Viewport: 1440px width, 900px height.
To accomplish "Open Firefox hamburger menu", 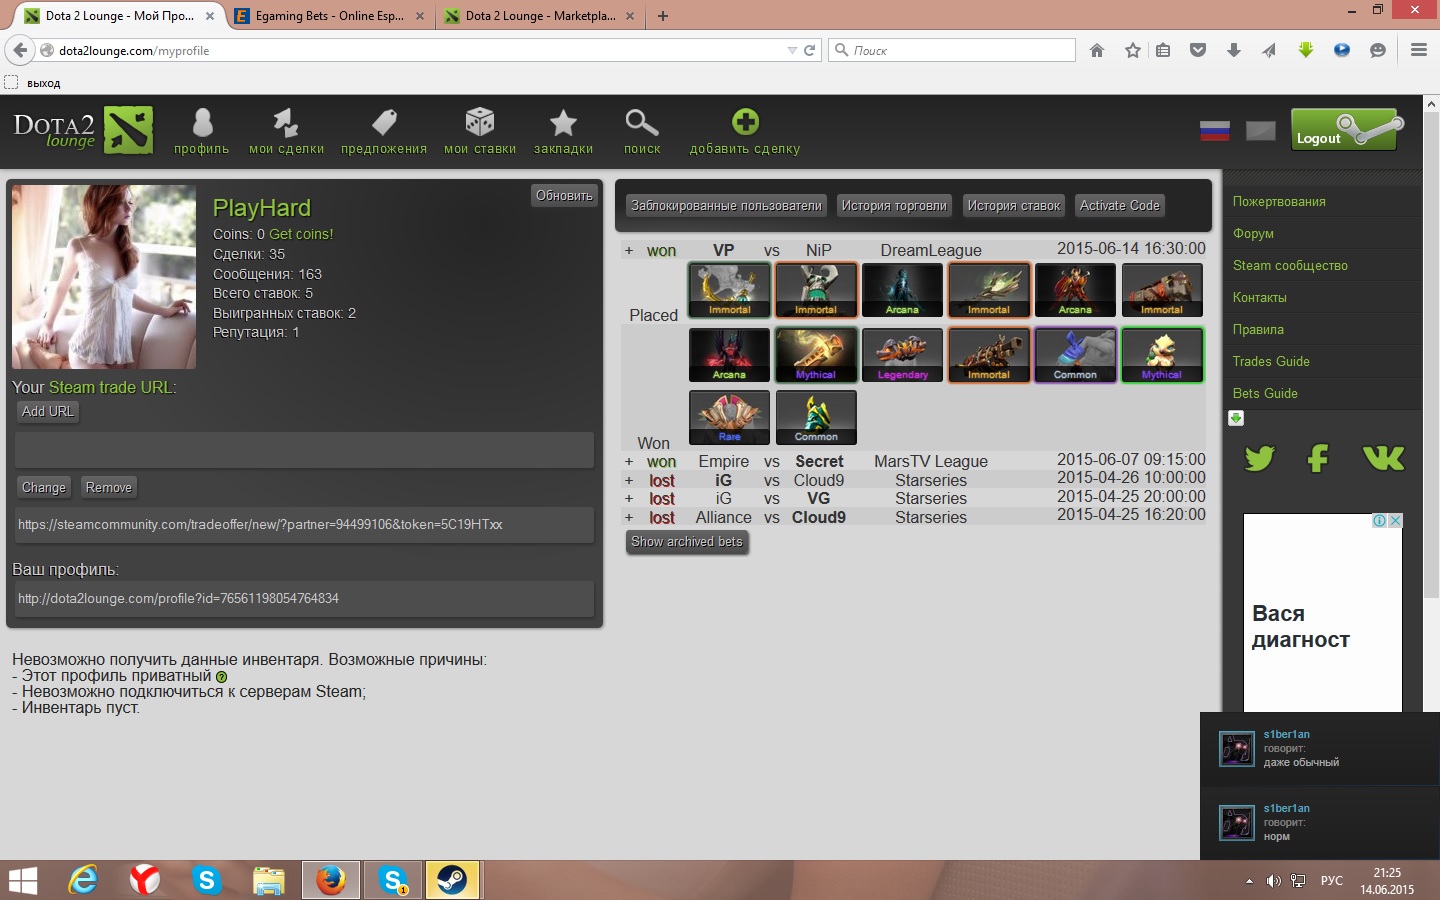I will 1418,50.
